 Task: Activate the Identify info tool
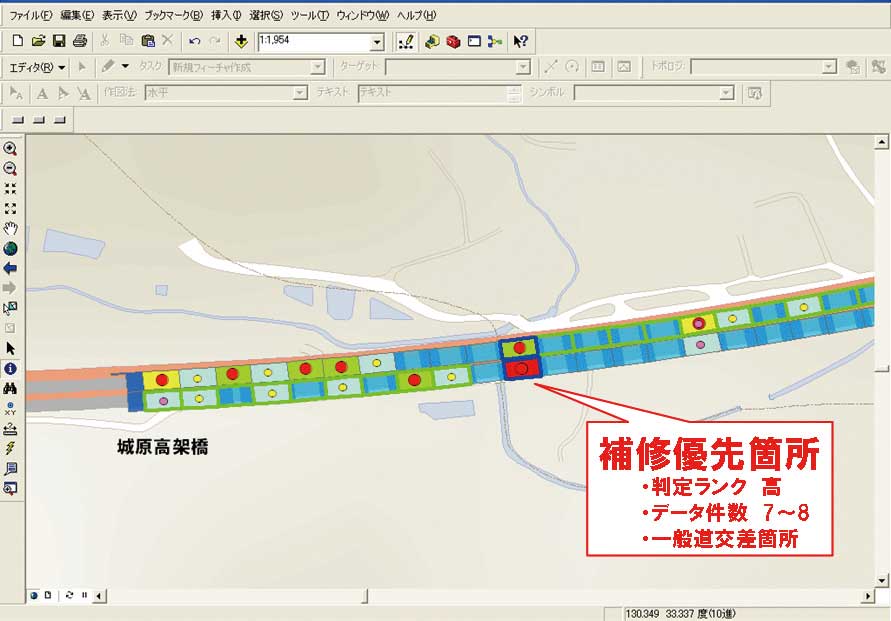click(10, 368)
